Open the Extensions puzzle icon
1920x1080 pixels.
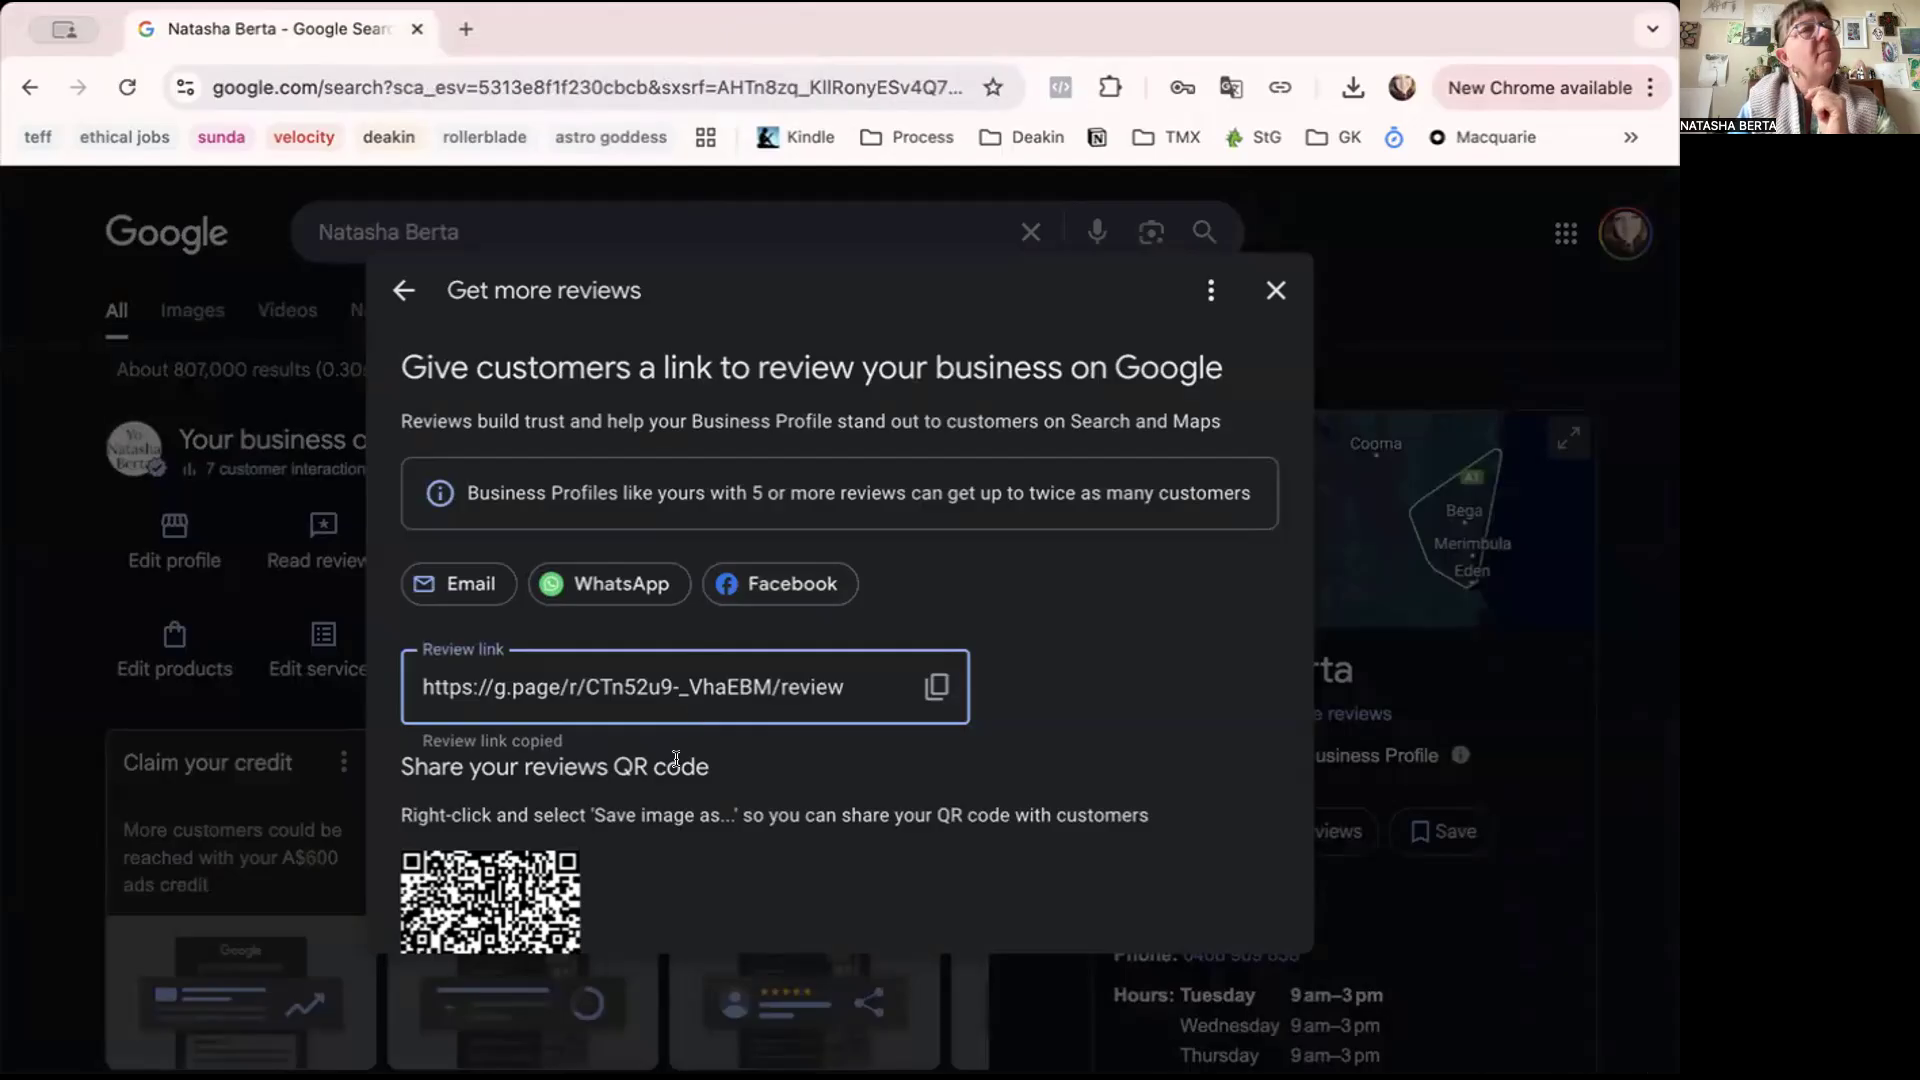1110,88
